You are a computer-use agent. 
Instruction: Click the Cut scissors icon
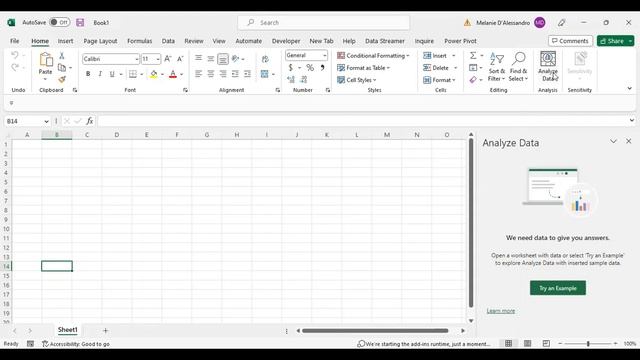[x=62, y=56]
